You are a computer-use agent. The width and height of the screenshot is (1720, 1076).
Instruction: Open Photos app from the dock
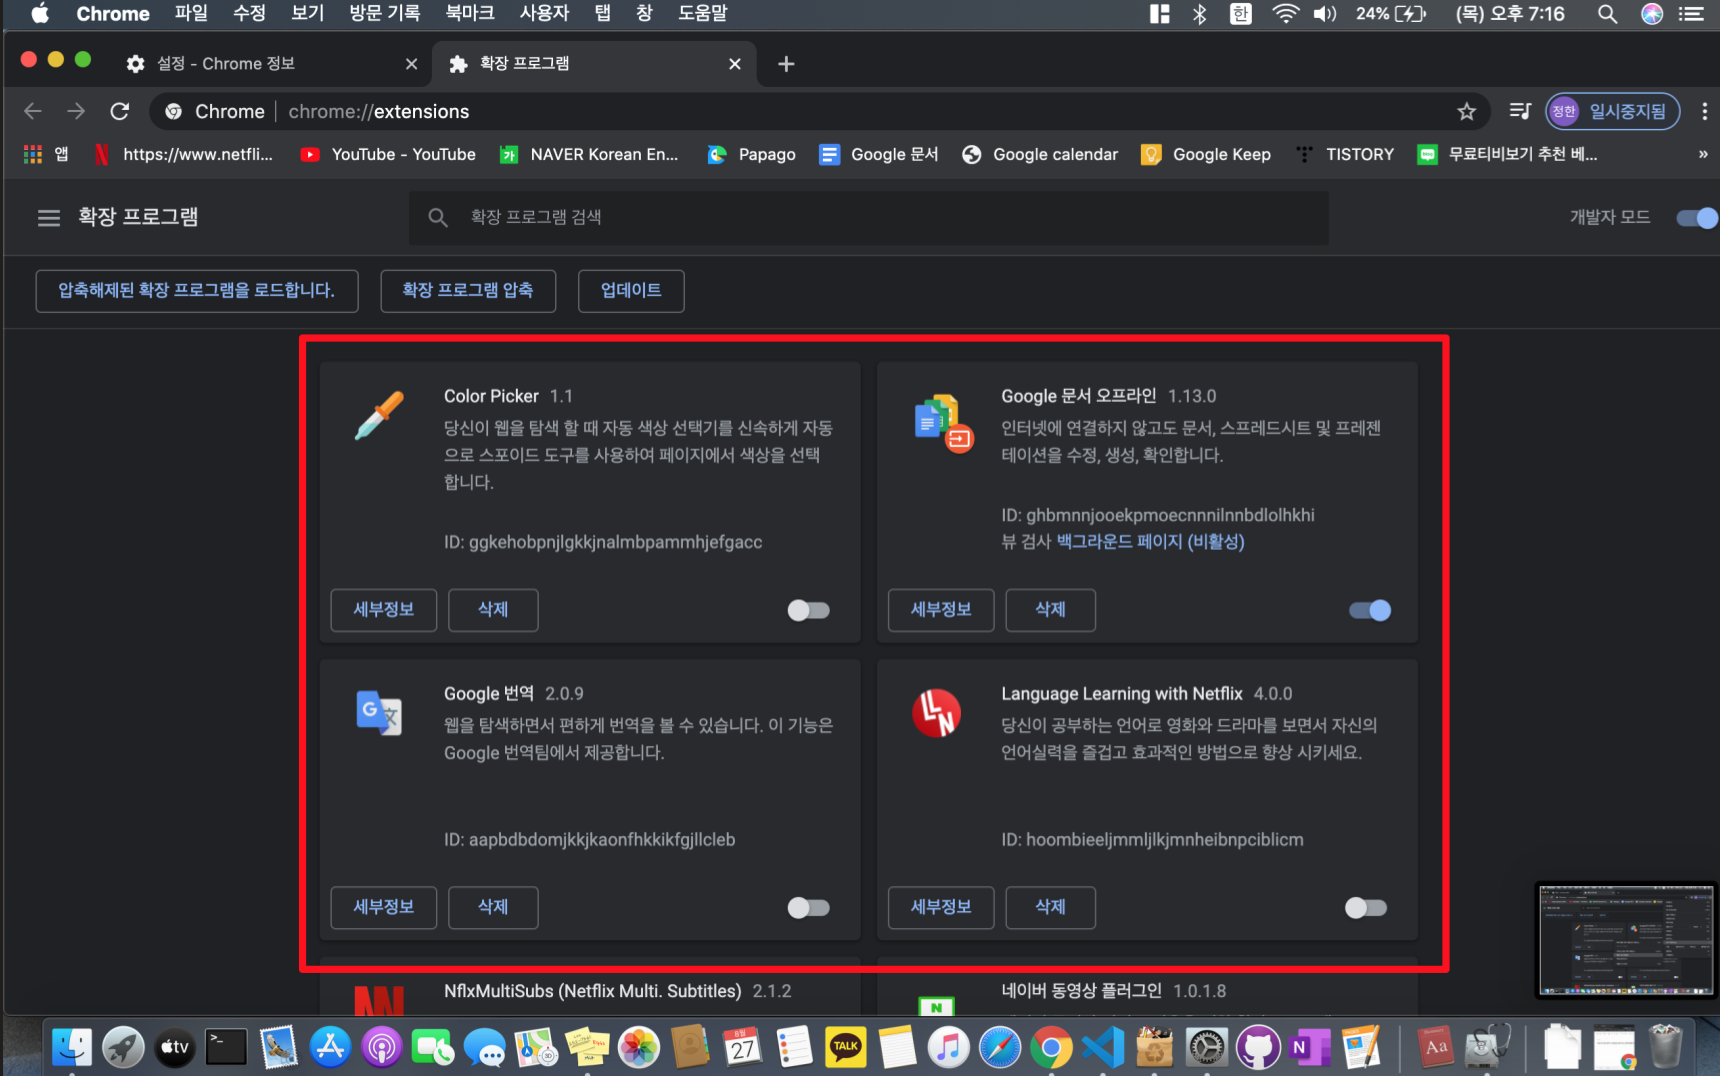639,1047
